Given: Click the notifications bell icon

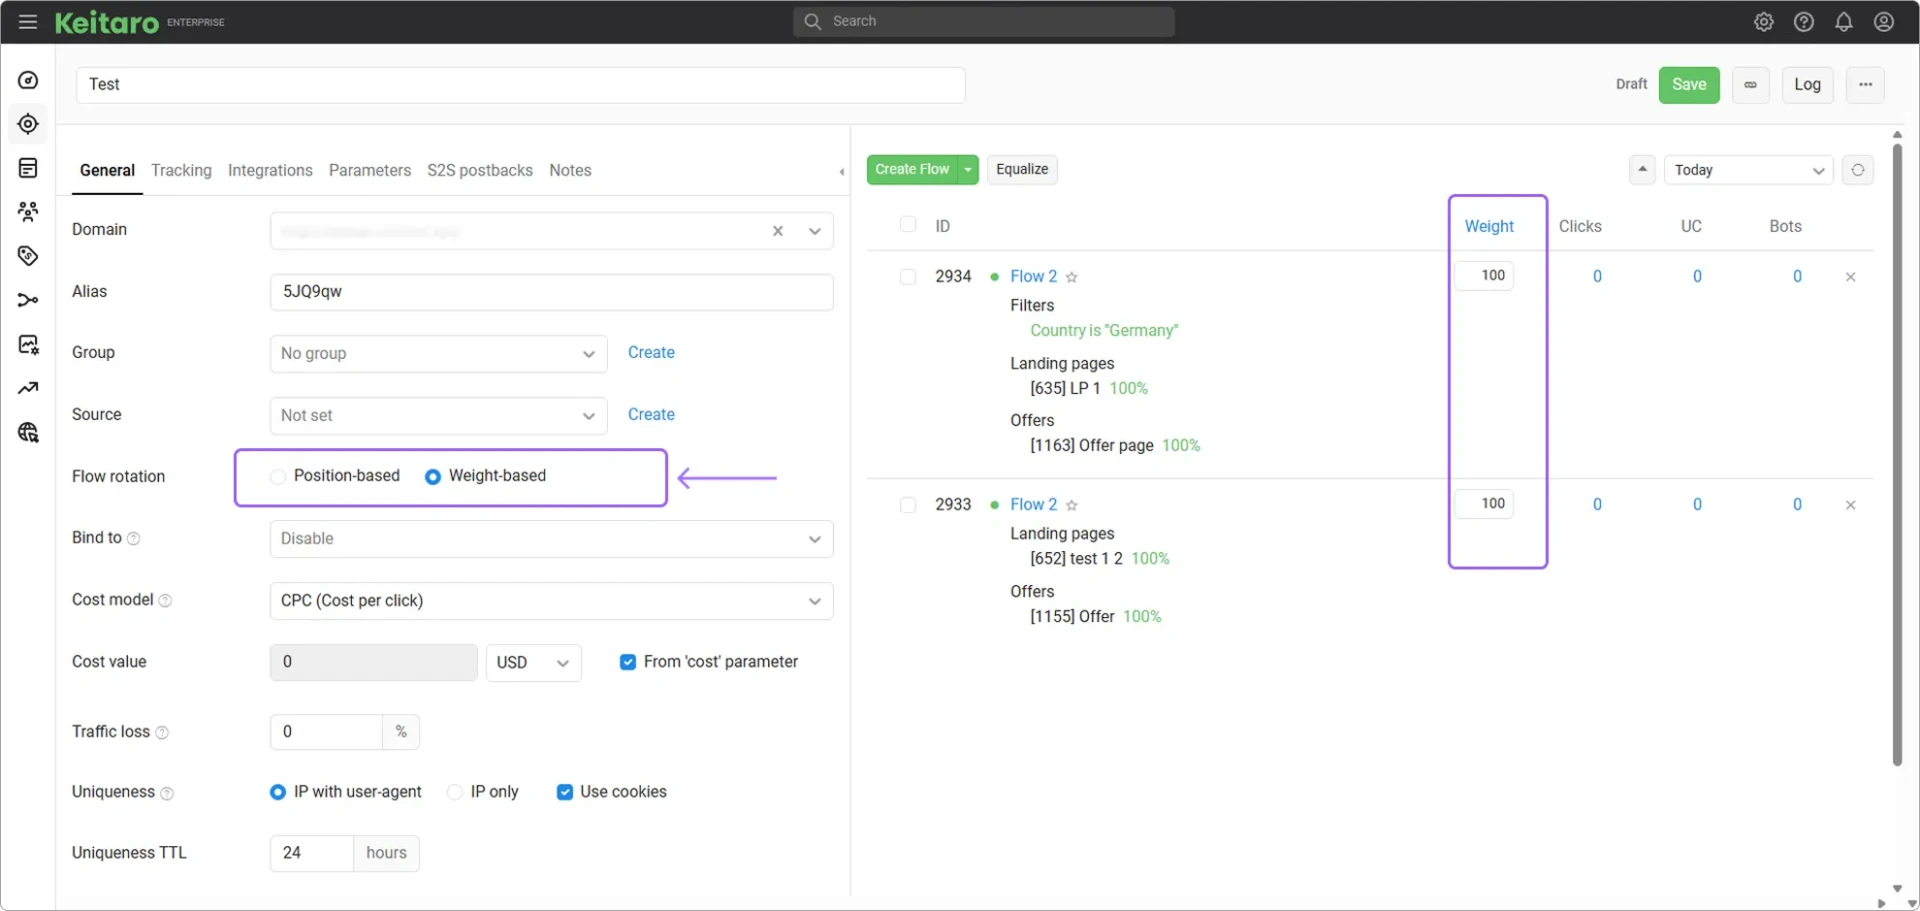Looking at the screenshot, I should coord(1843,22).
